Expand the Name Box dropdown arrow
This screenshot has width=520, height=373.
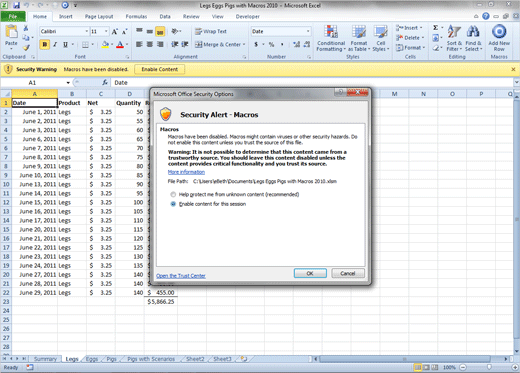point(68,83)
